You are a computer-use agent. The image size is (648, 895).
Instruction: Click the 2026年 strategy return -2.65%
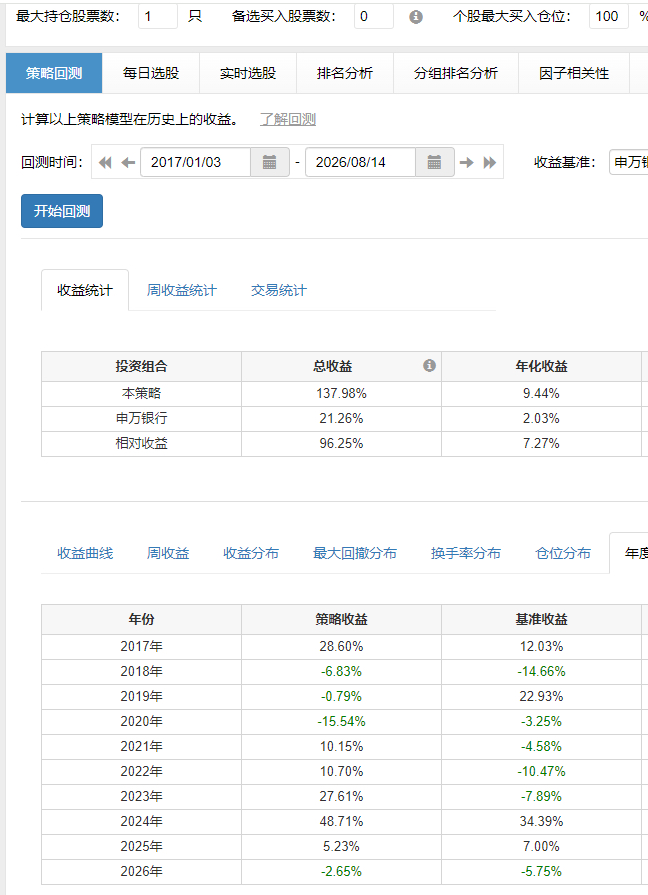(x=341, y=872)
